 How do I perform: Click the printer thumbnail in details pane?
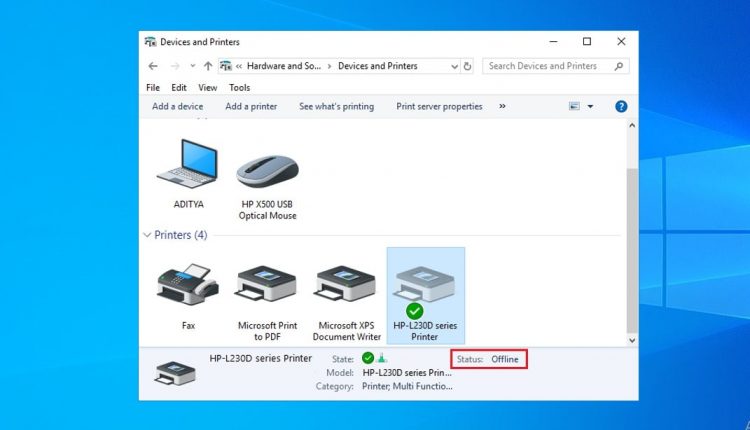pyautogui.click(x=175, y=373)
